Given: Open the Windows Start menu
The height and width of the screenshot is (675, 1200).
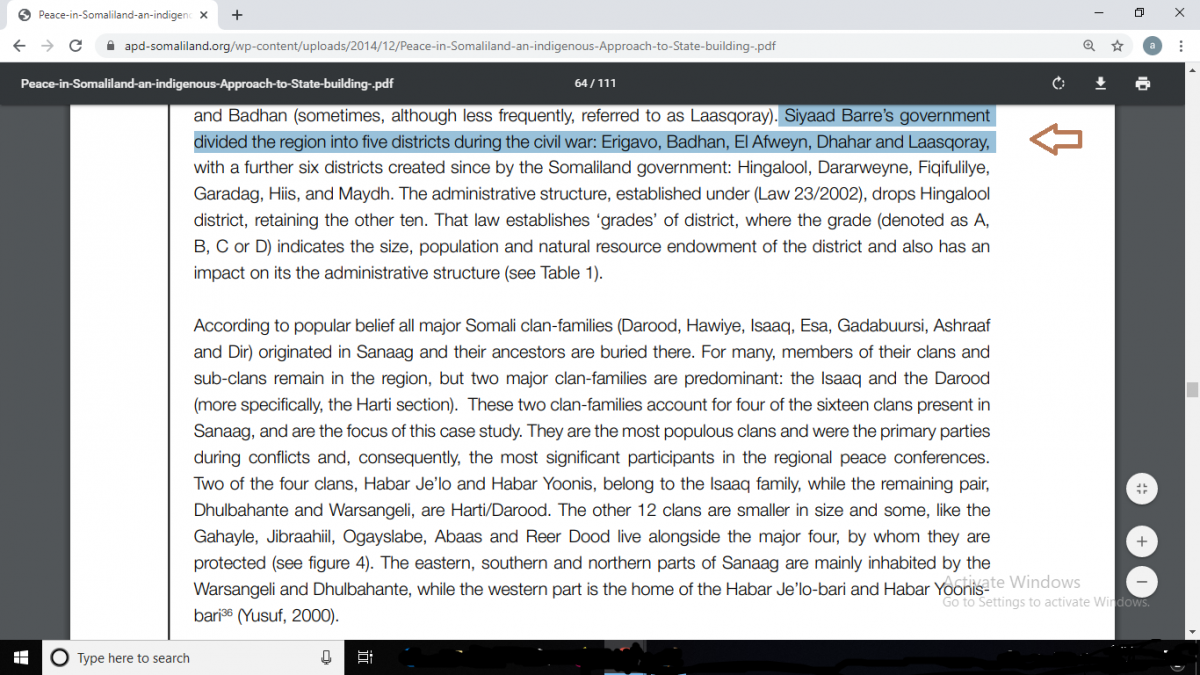Looking at the screenshot, I should (x=20, y=657).
